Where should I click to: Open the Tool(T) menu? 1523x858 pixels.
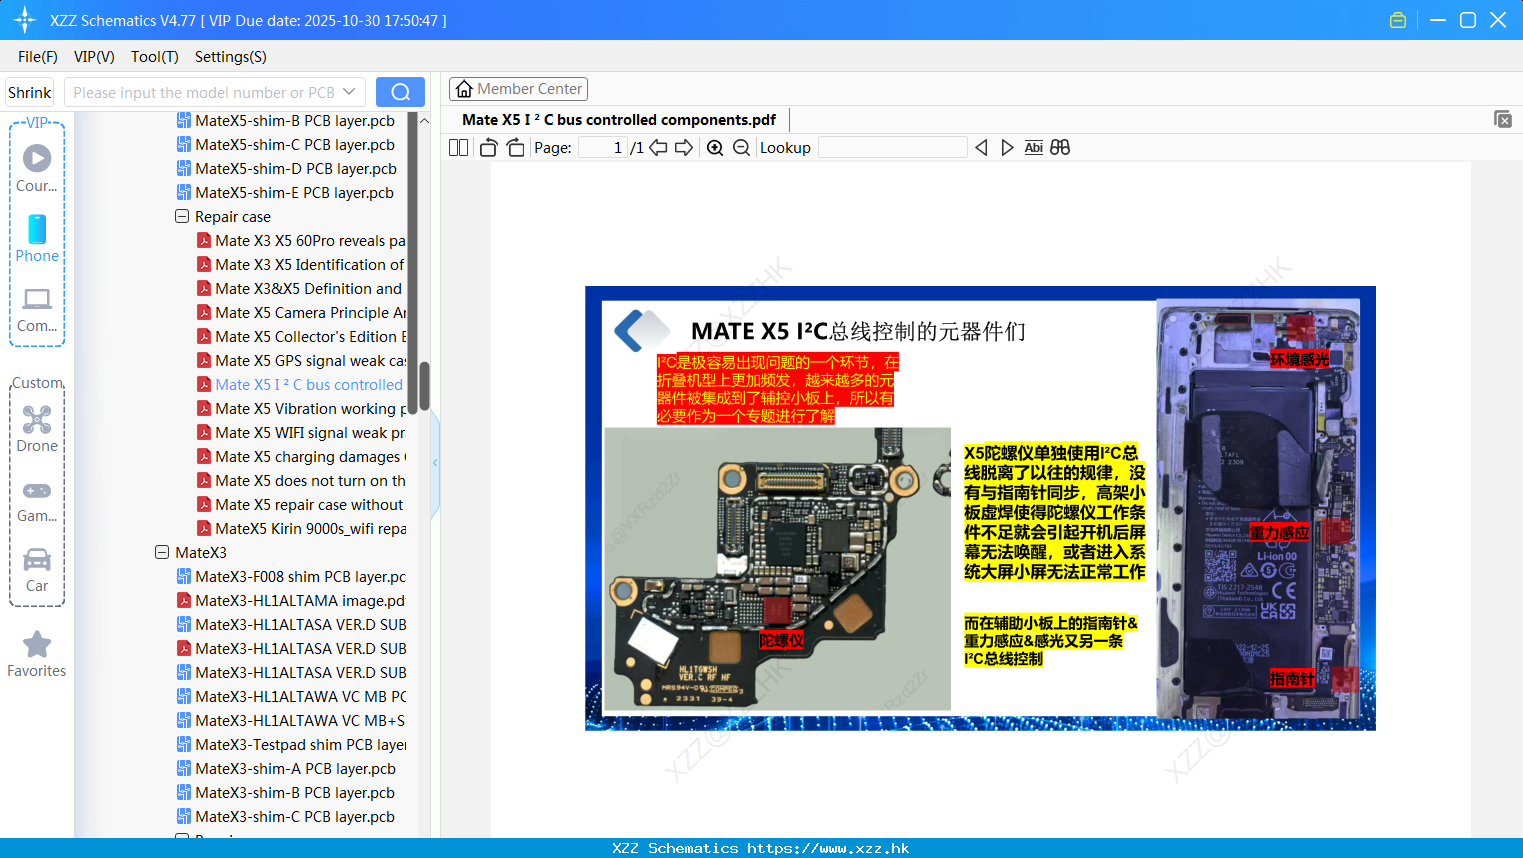155,57
